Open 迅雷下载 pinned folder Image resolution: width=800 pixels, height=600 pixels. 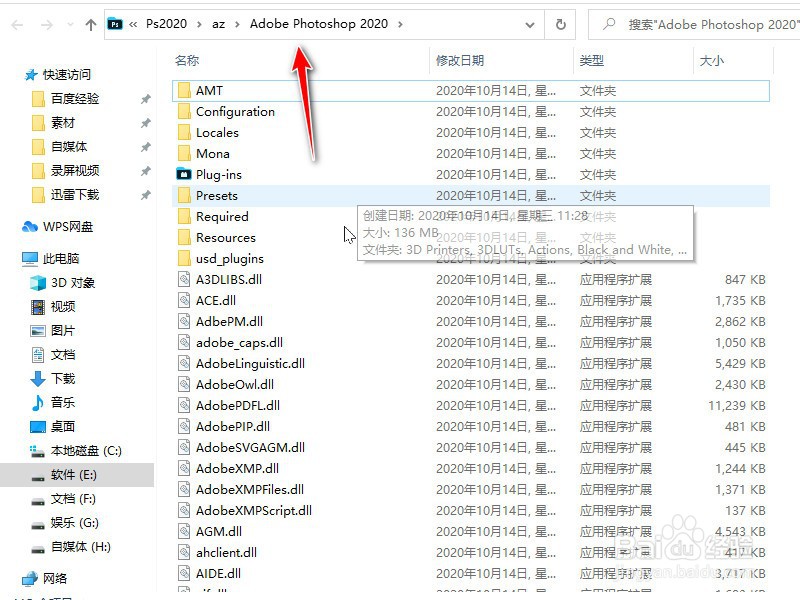(x=75, y=194)
